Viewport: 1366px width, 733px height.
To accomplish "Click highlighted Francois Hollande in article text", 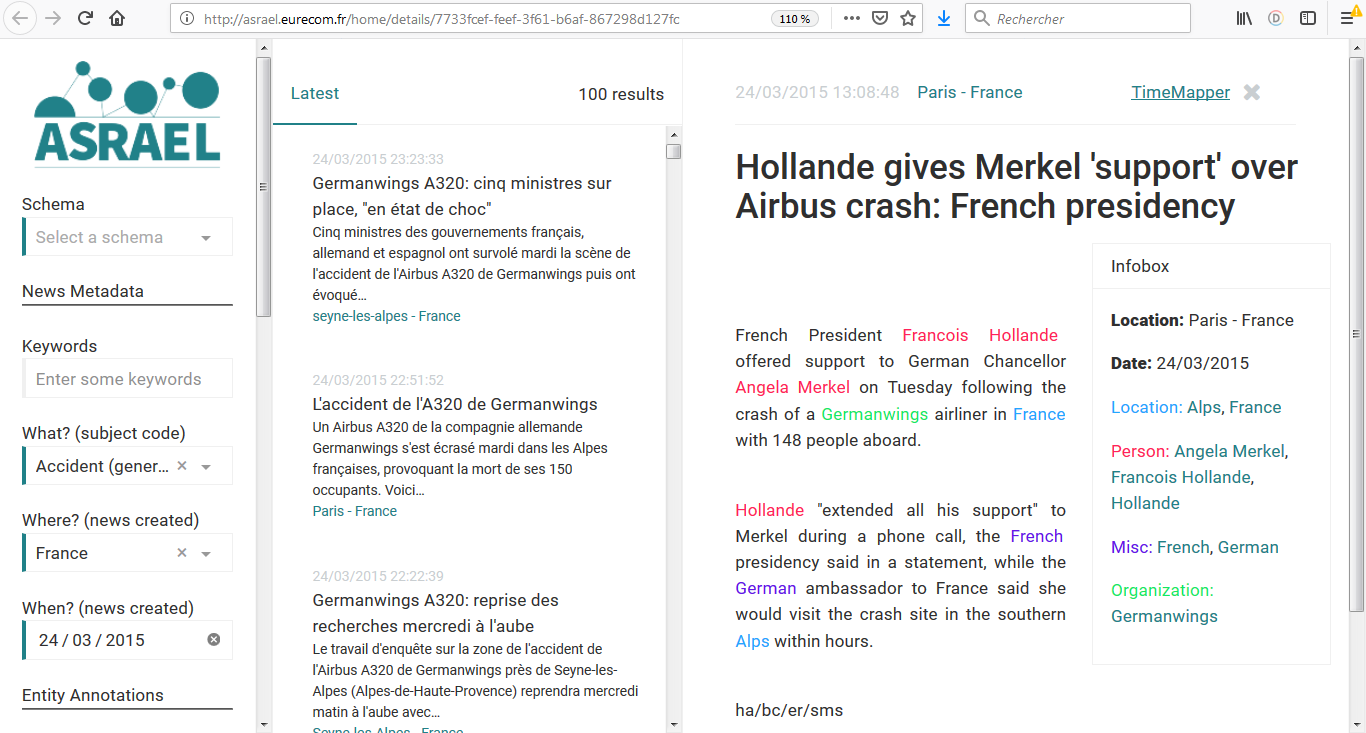I will point(980,335).
